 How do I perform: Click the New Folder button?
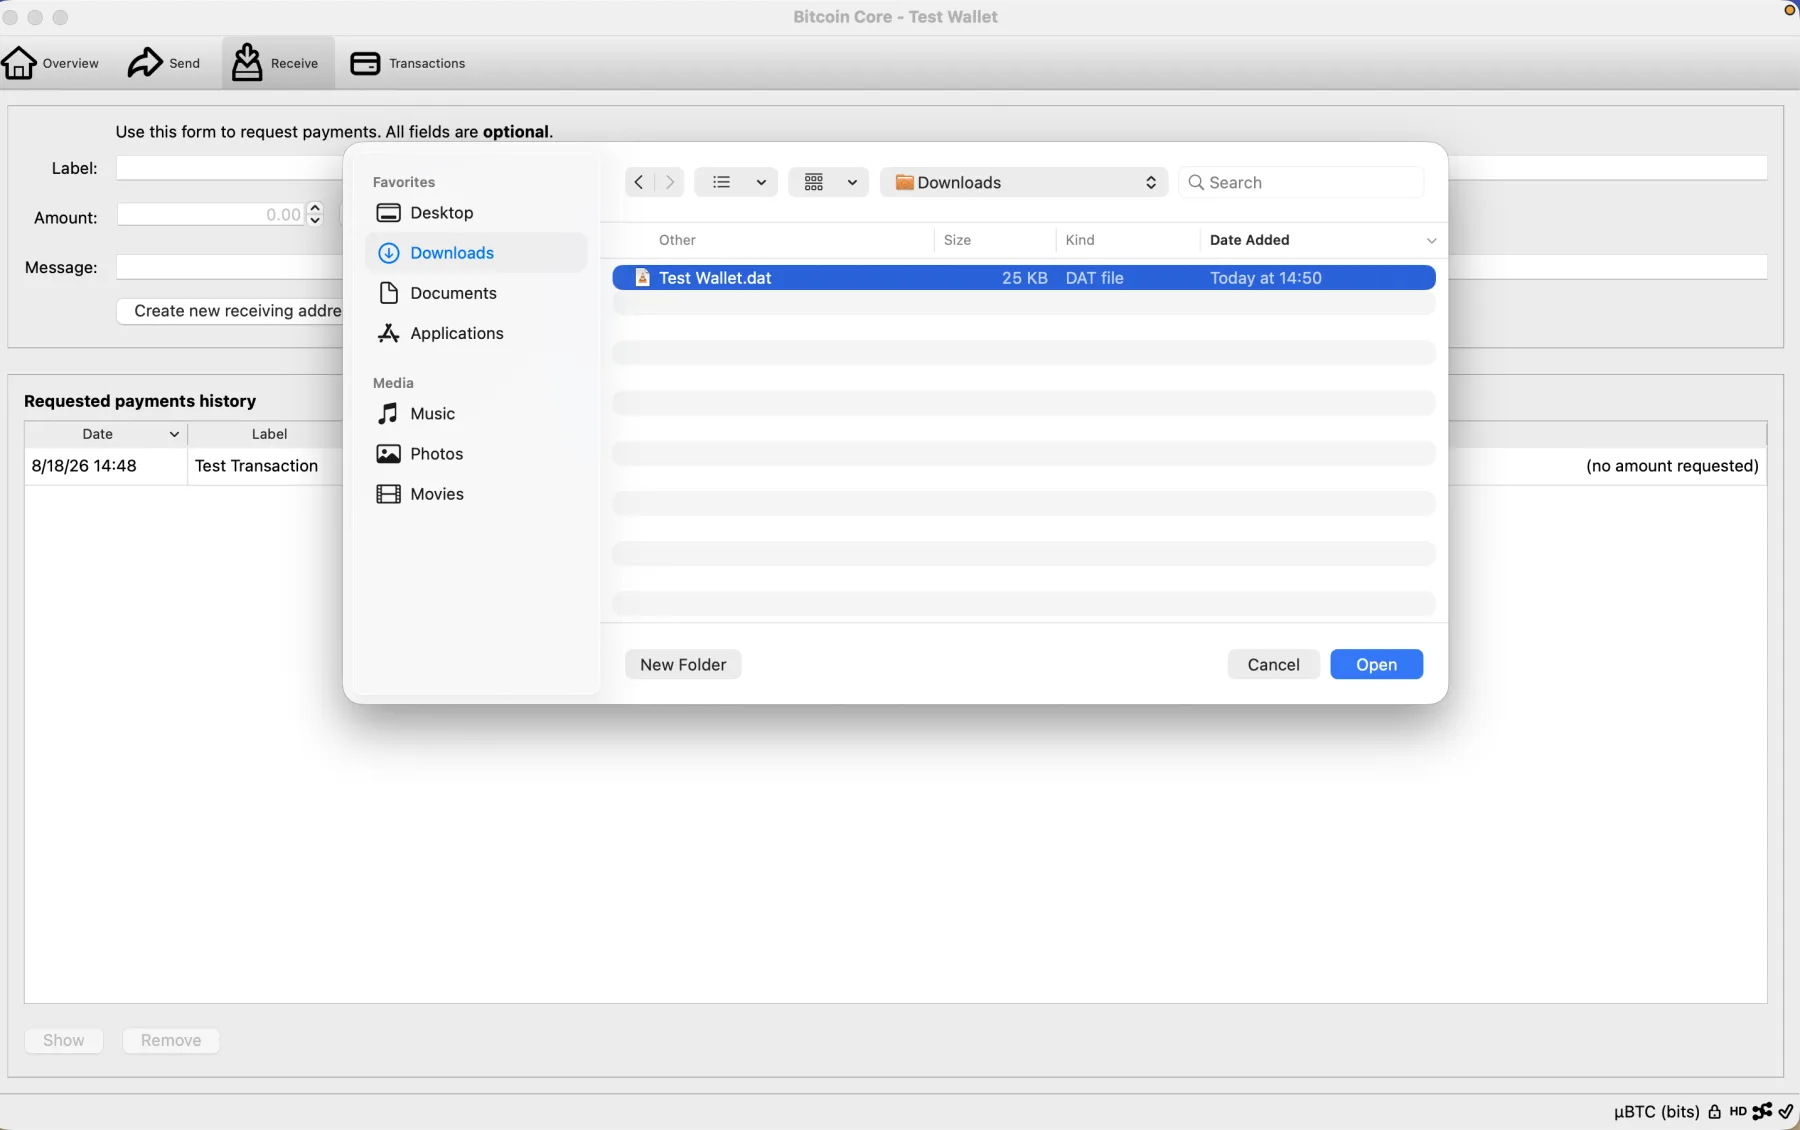(683, 665)
